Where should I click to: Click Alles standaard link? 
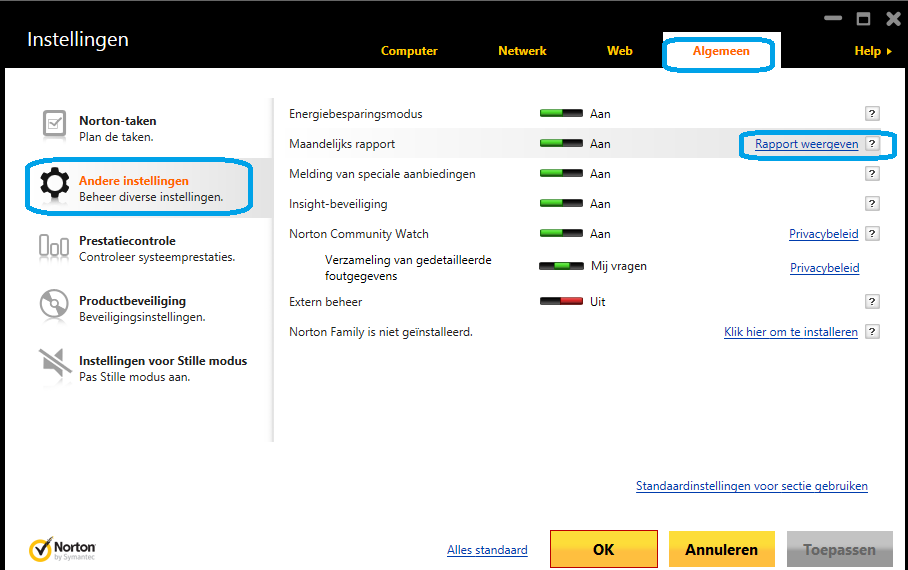point(487,550)
